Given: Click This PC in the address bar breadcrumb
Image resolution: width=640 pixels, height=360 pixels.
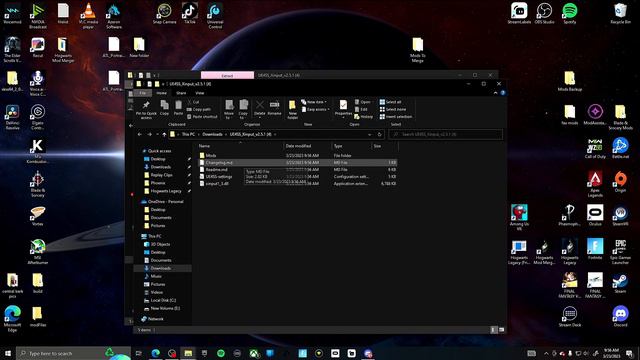Looking at the screenshot, I should click(188, 134).
